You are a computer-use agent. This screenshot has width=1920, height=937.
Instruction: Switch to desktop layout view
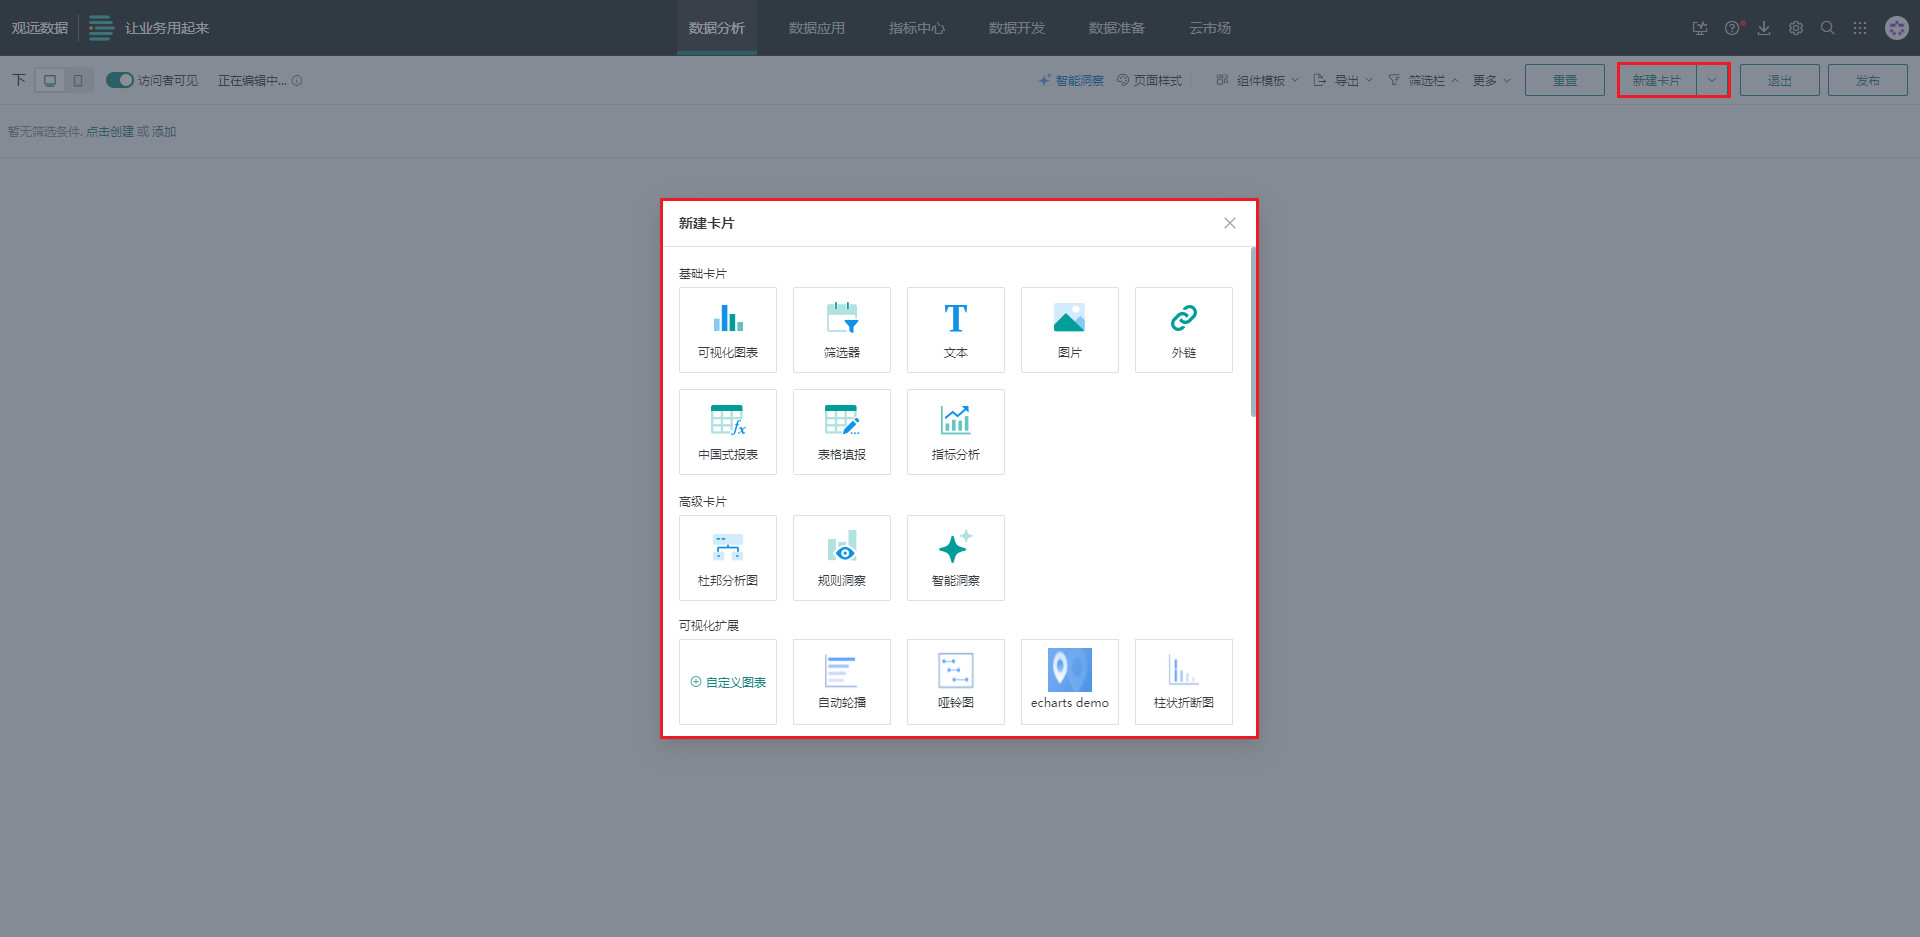[x=50, y=80]
